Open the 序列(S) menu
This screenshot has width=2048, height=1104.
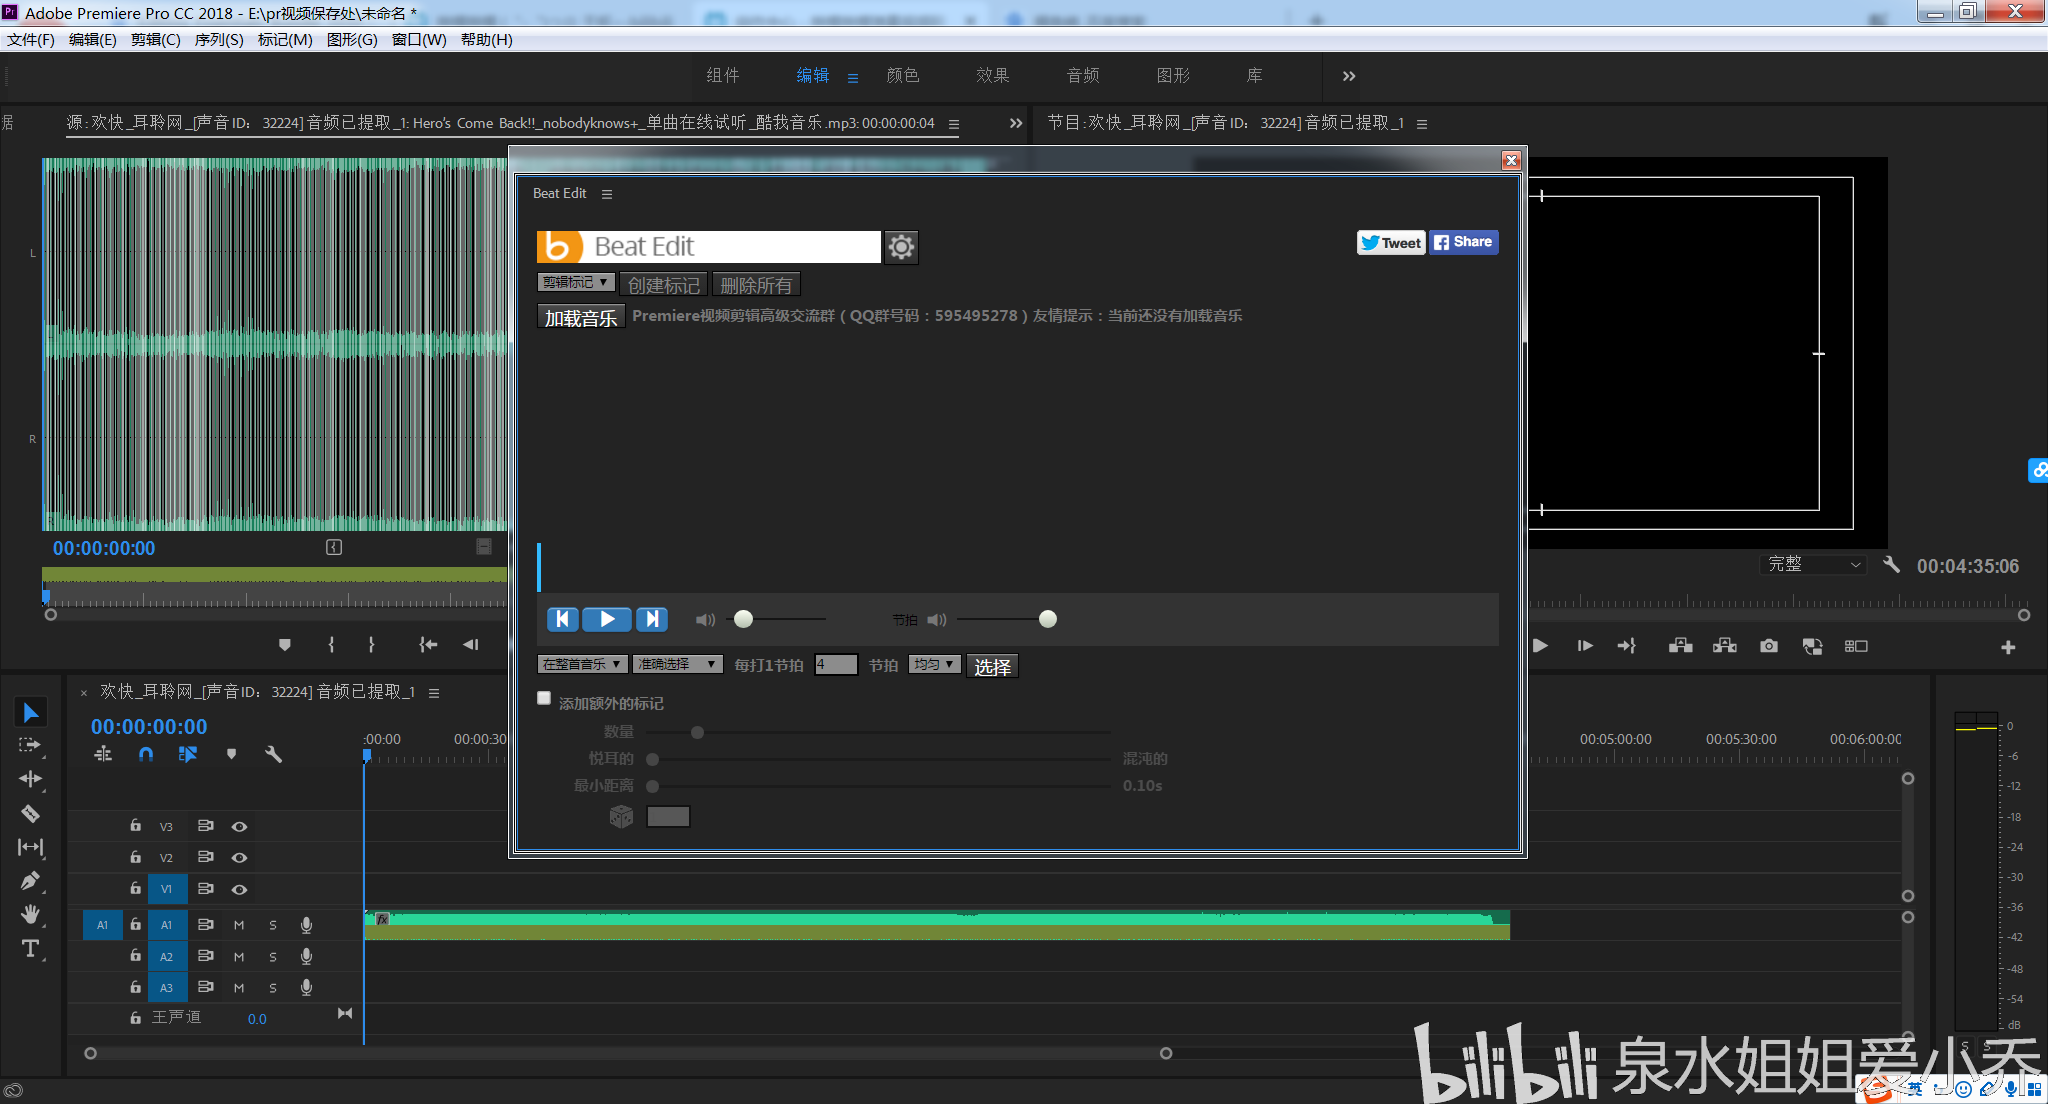[219, 40]
